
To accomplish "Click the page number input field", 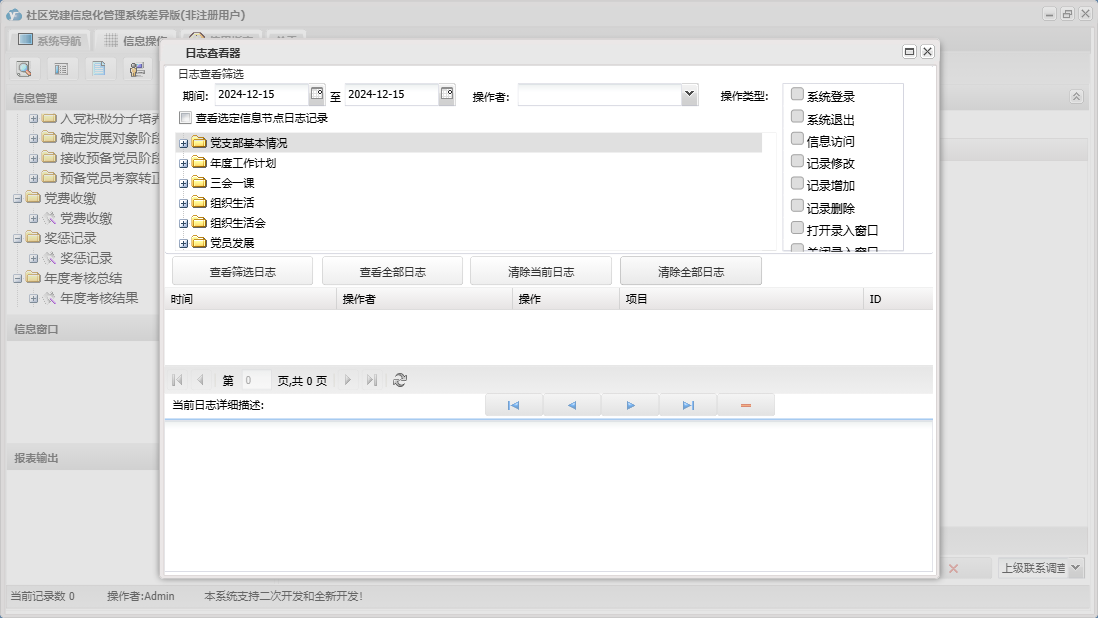I will coord(256,380).
